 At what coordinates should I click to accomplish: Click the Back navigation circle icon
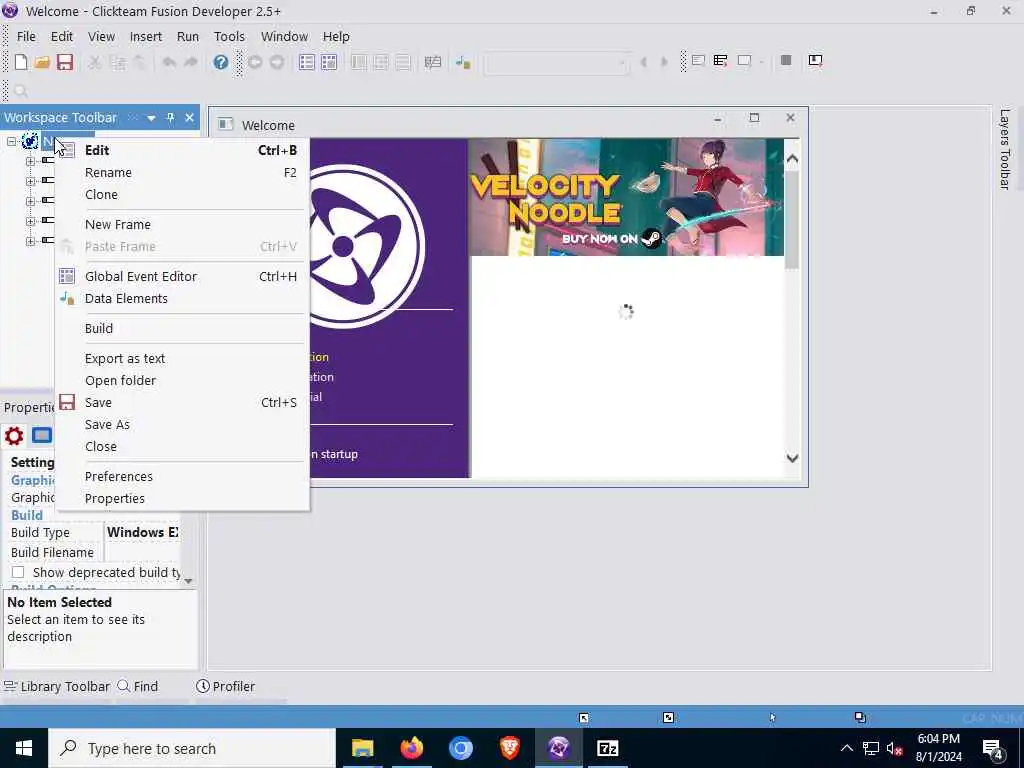[x=255, y=62]
